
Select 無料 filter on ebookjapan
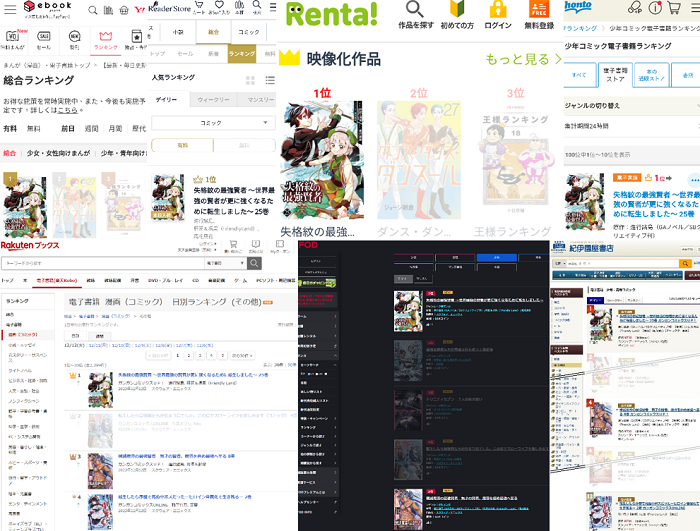[x=33, y=129]
